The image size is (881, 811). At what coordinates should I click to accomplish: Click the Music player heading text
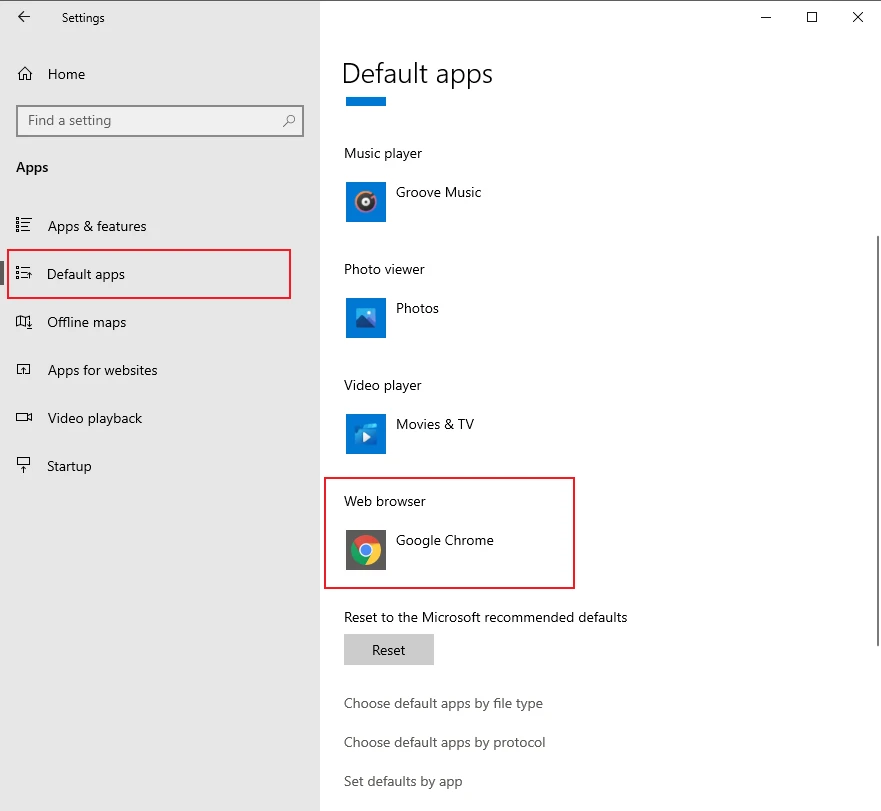pos(383,153)
